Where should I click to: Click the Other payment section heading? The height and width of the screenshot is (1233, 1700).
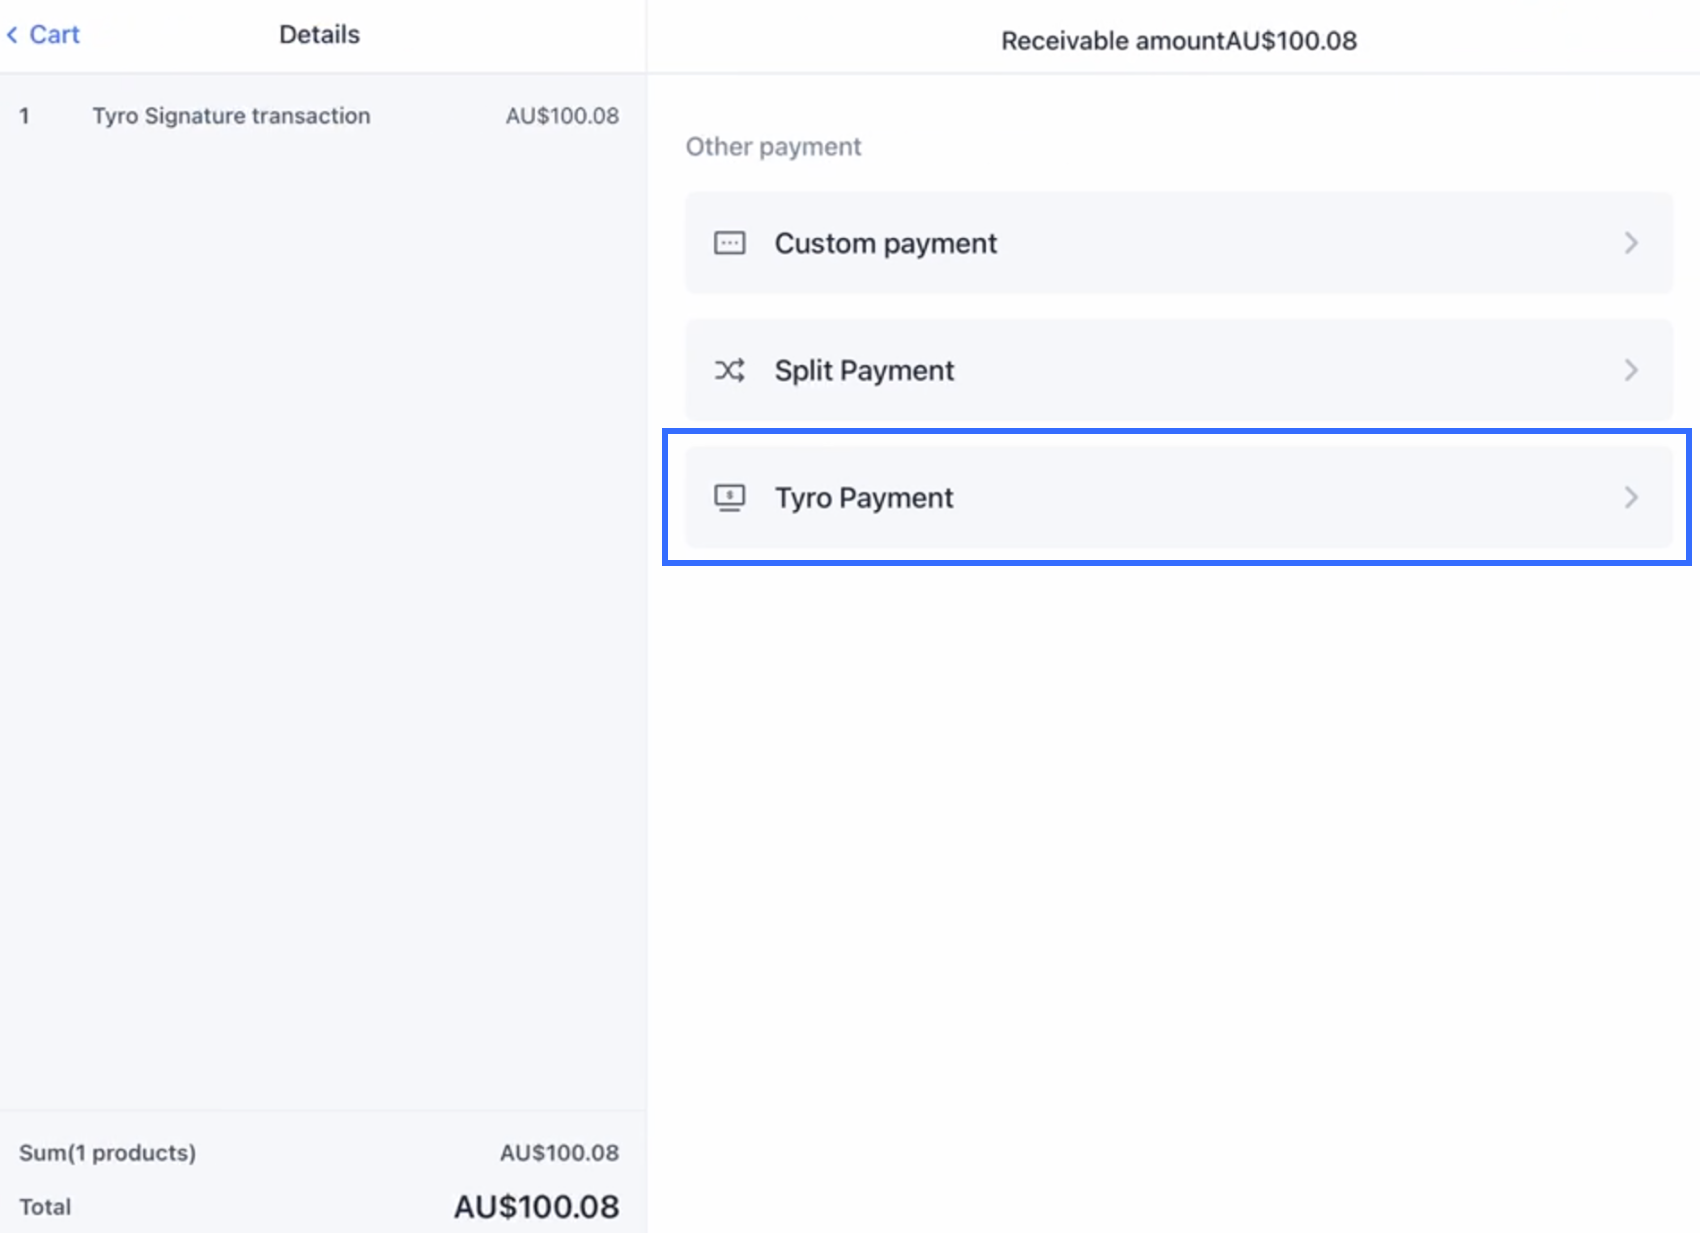(773, 147)
